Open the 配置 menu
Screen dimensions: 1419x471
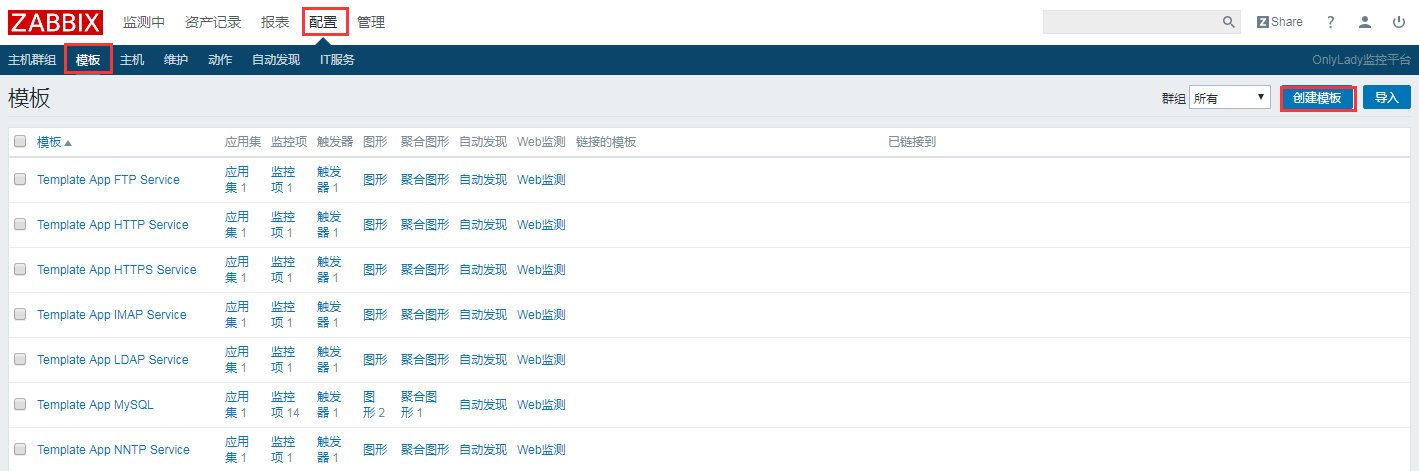click(x=323, y=22)
